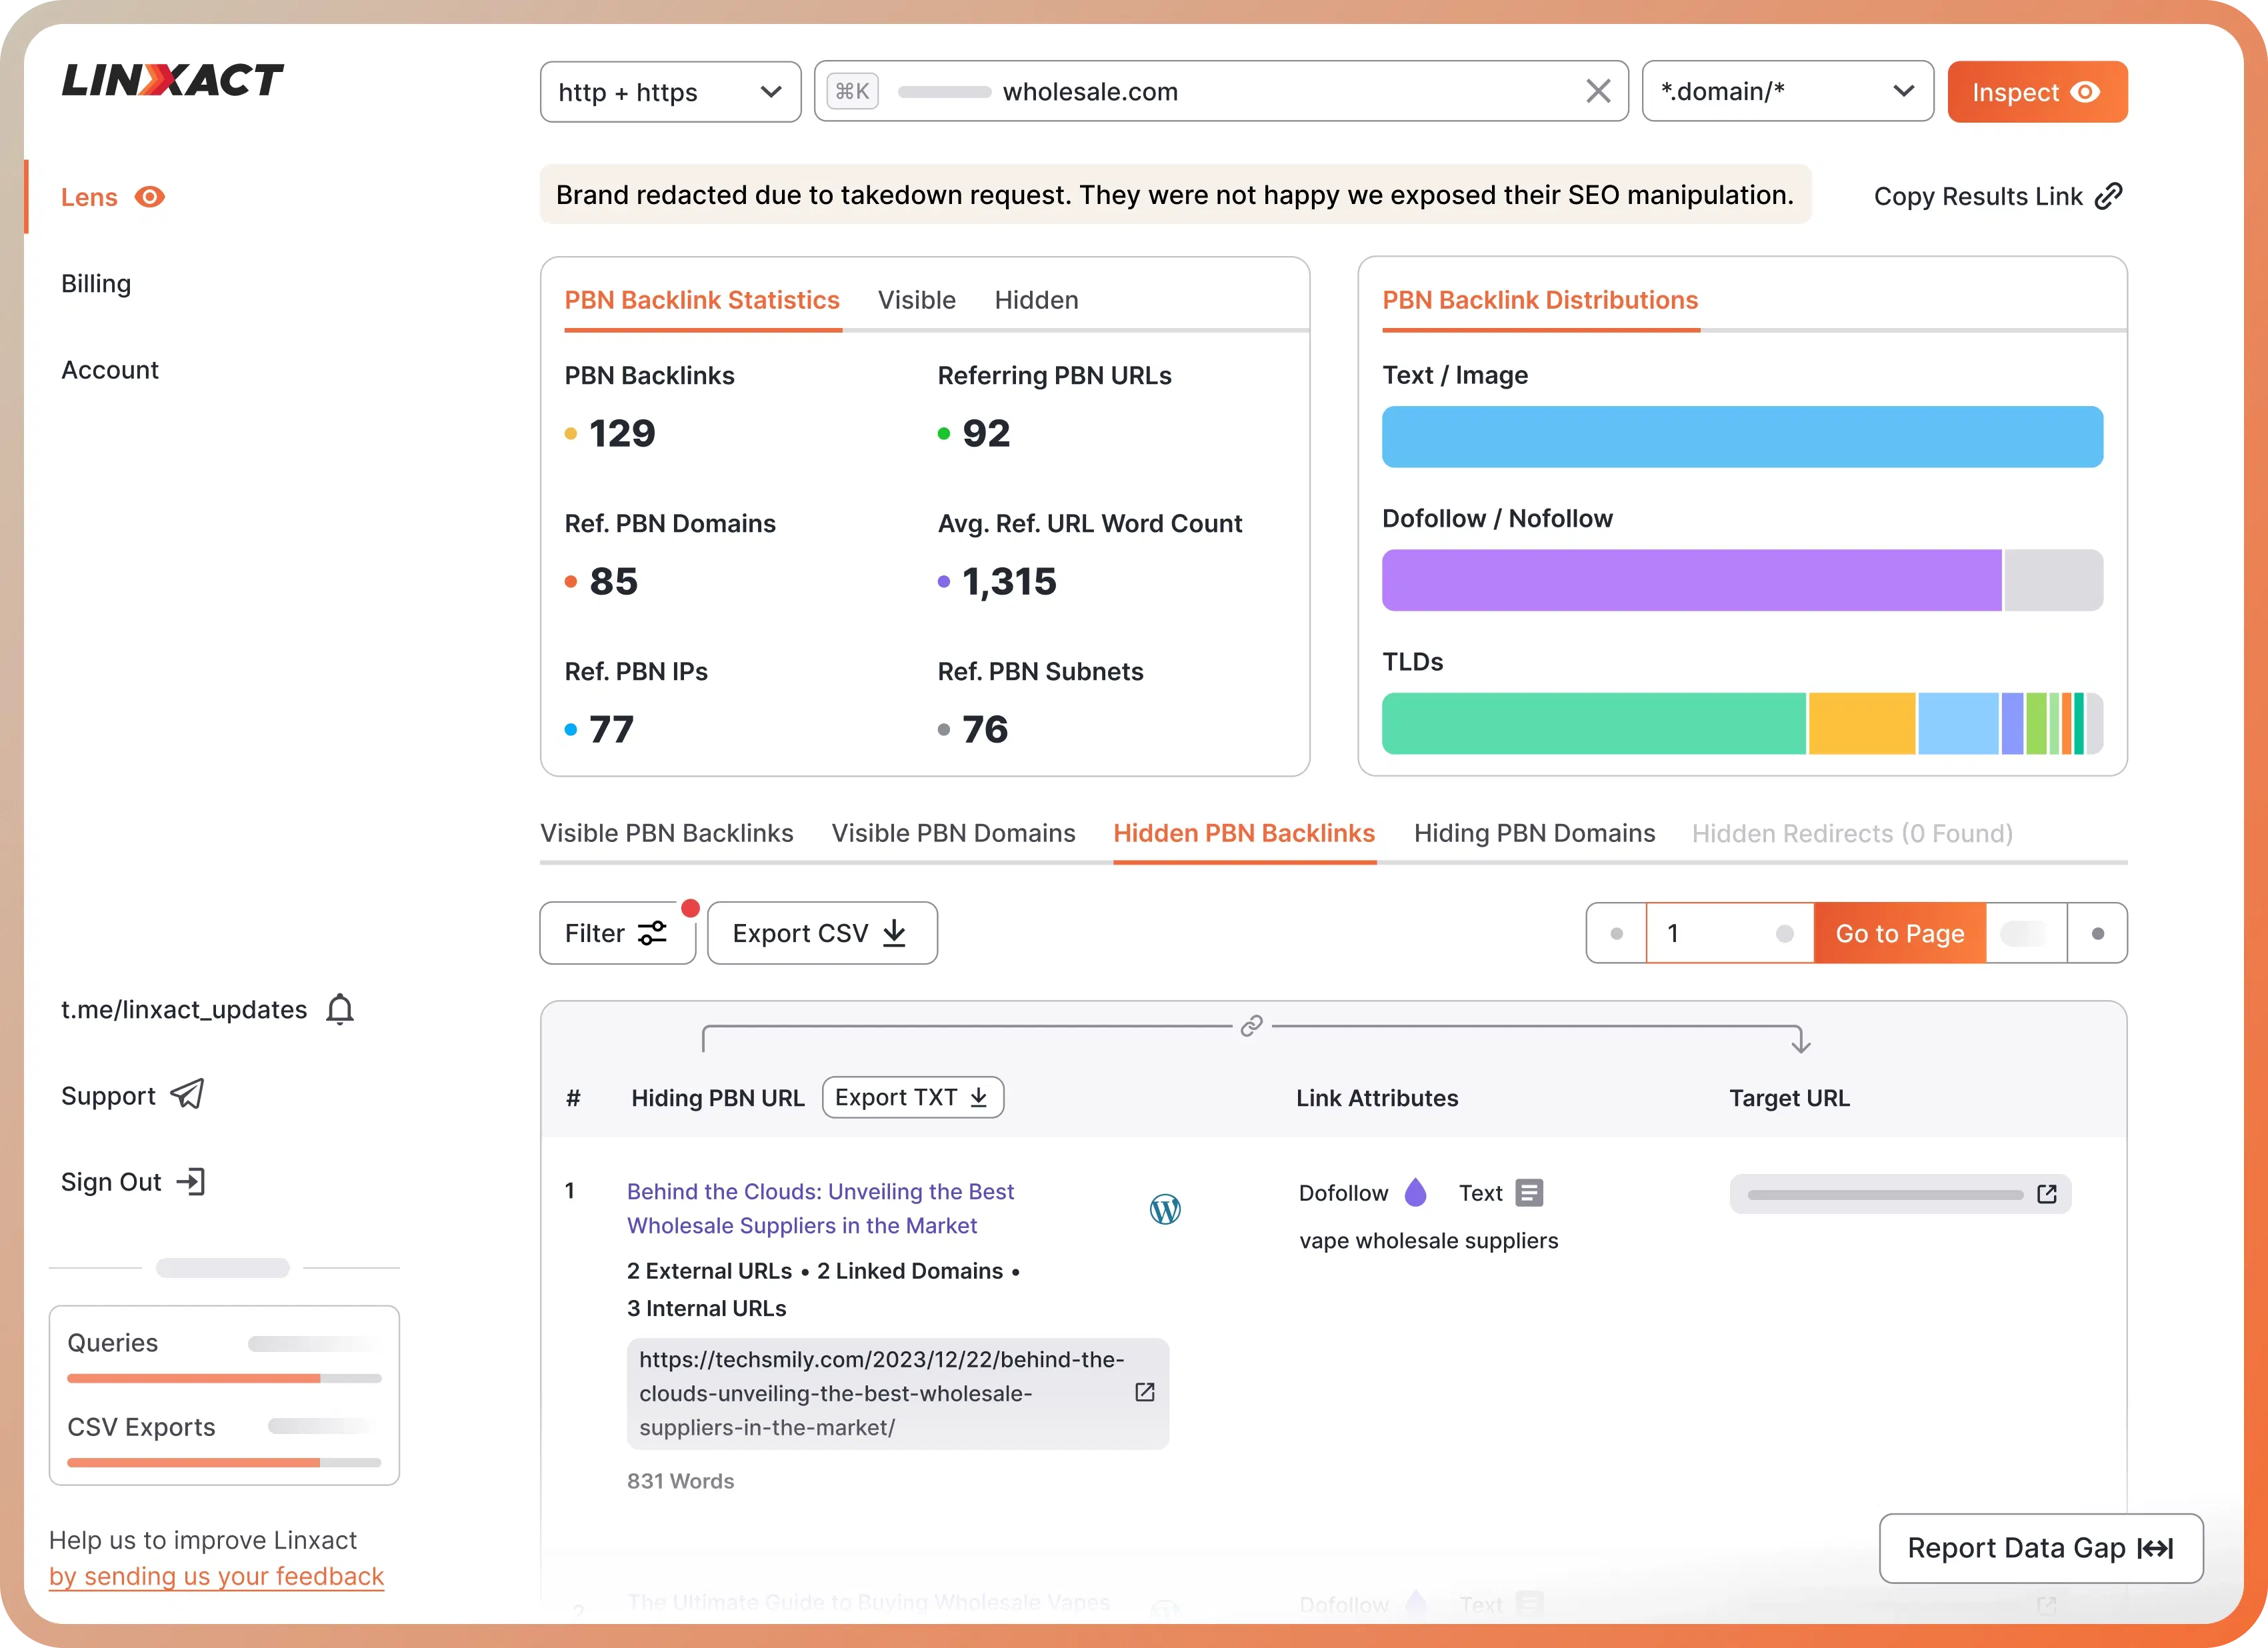Screen dimensions: 2268x1648
Task: Click the eye icon next to Lens
Action: click(150, 197)
